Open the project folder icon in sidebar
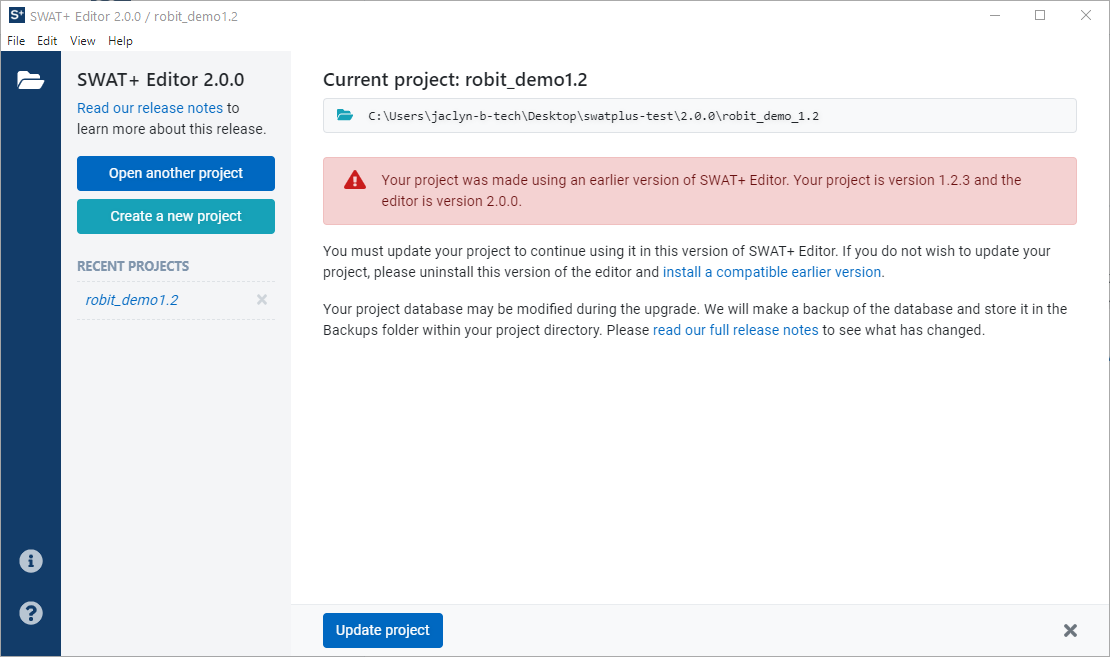Screen dimensions: 1110x657 30,81
